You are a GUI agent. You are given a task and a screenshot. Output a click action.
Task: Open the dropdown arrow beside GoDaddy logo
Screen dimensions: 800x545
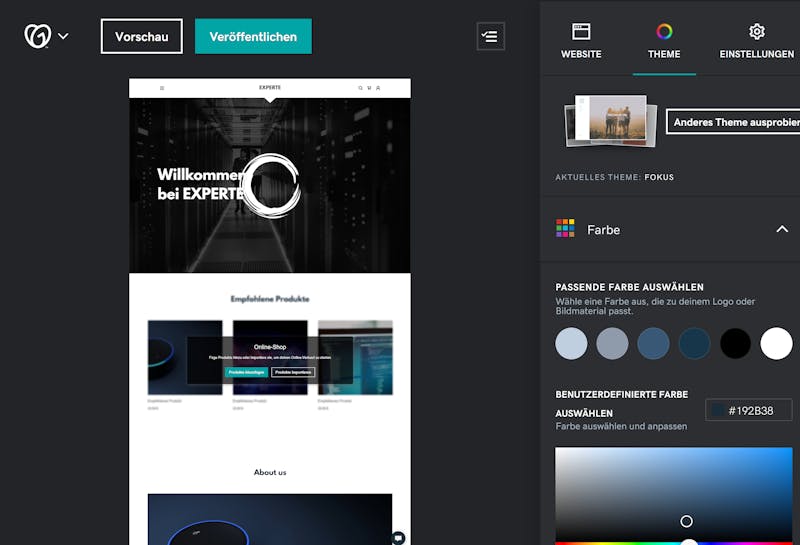[63, 36]
